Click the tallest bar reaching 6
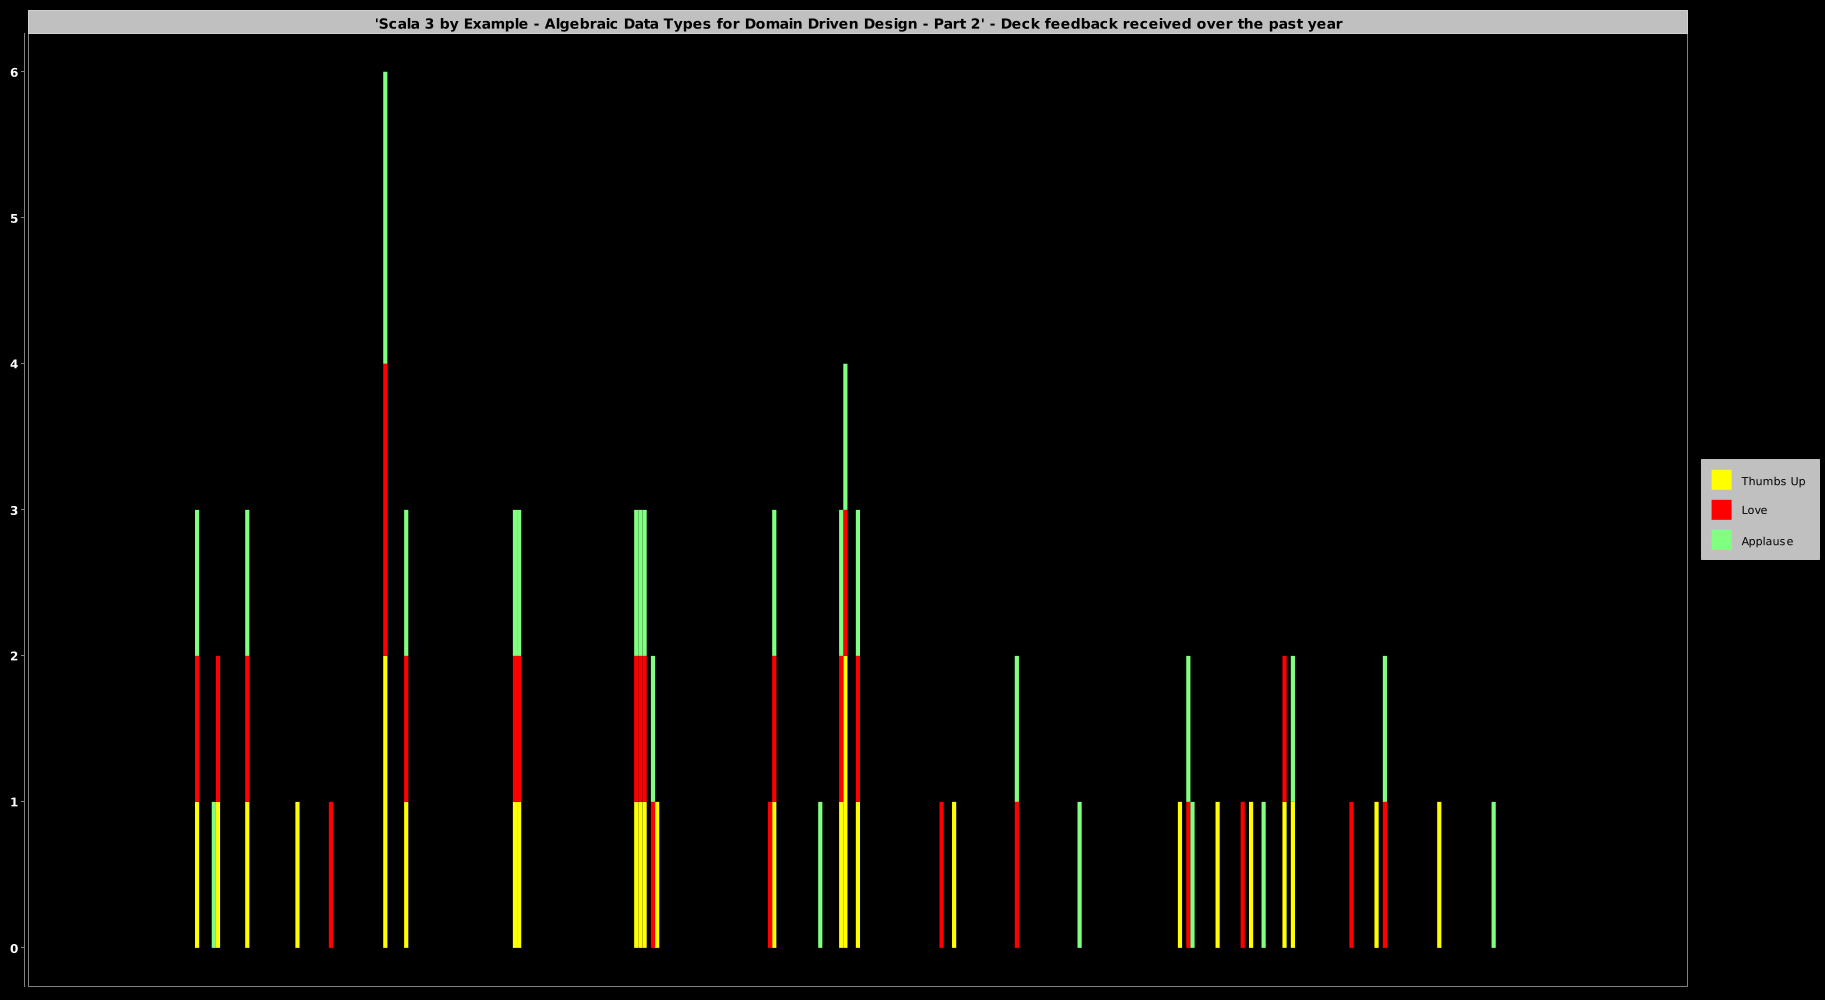The height and width of the screenshot is (1000, 1825). (385, 510)
